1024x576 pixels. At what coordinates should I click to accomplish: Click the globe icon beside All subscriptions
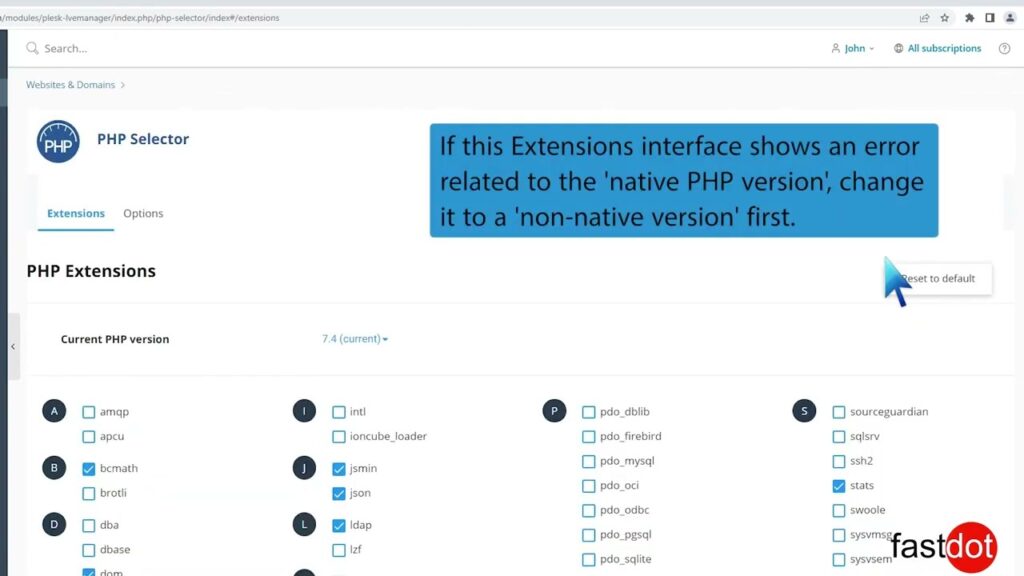point(901,47)
